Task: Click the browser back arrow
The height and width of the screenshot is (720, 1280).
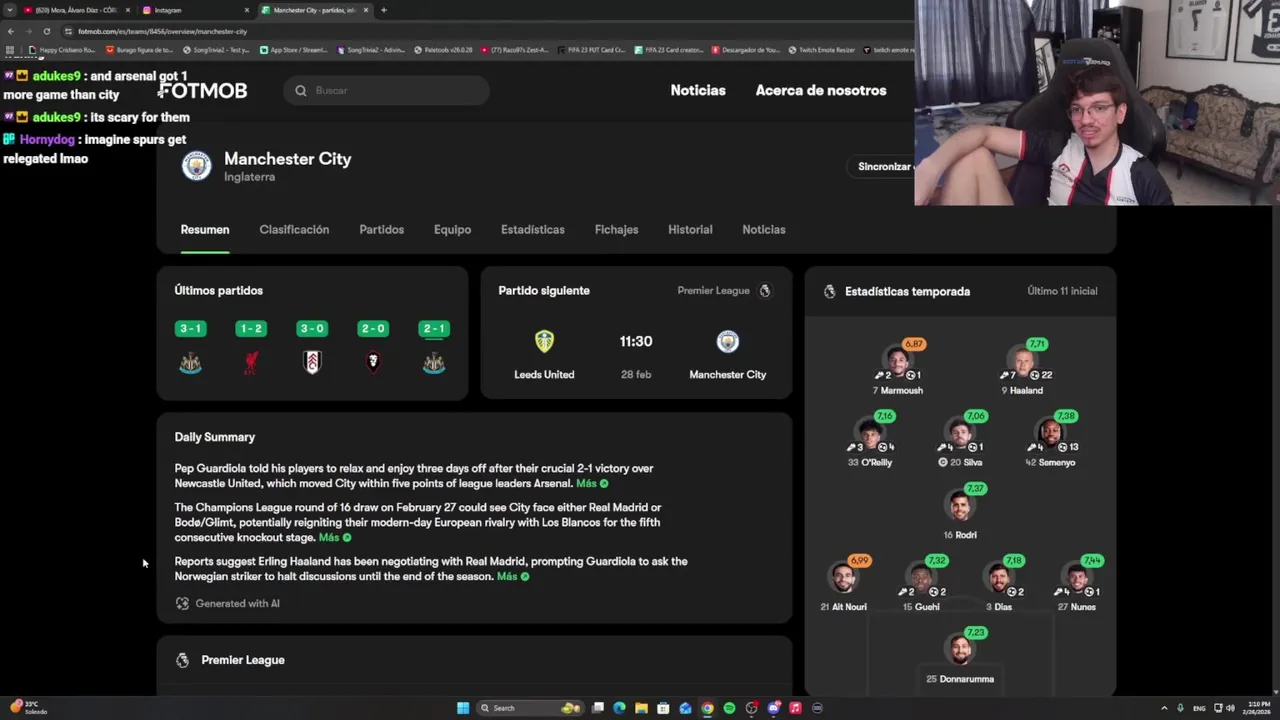Action: pos(10,31)
